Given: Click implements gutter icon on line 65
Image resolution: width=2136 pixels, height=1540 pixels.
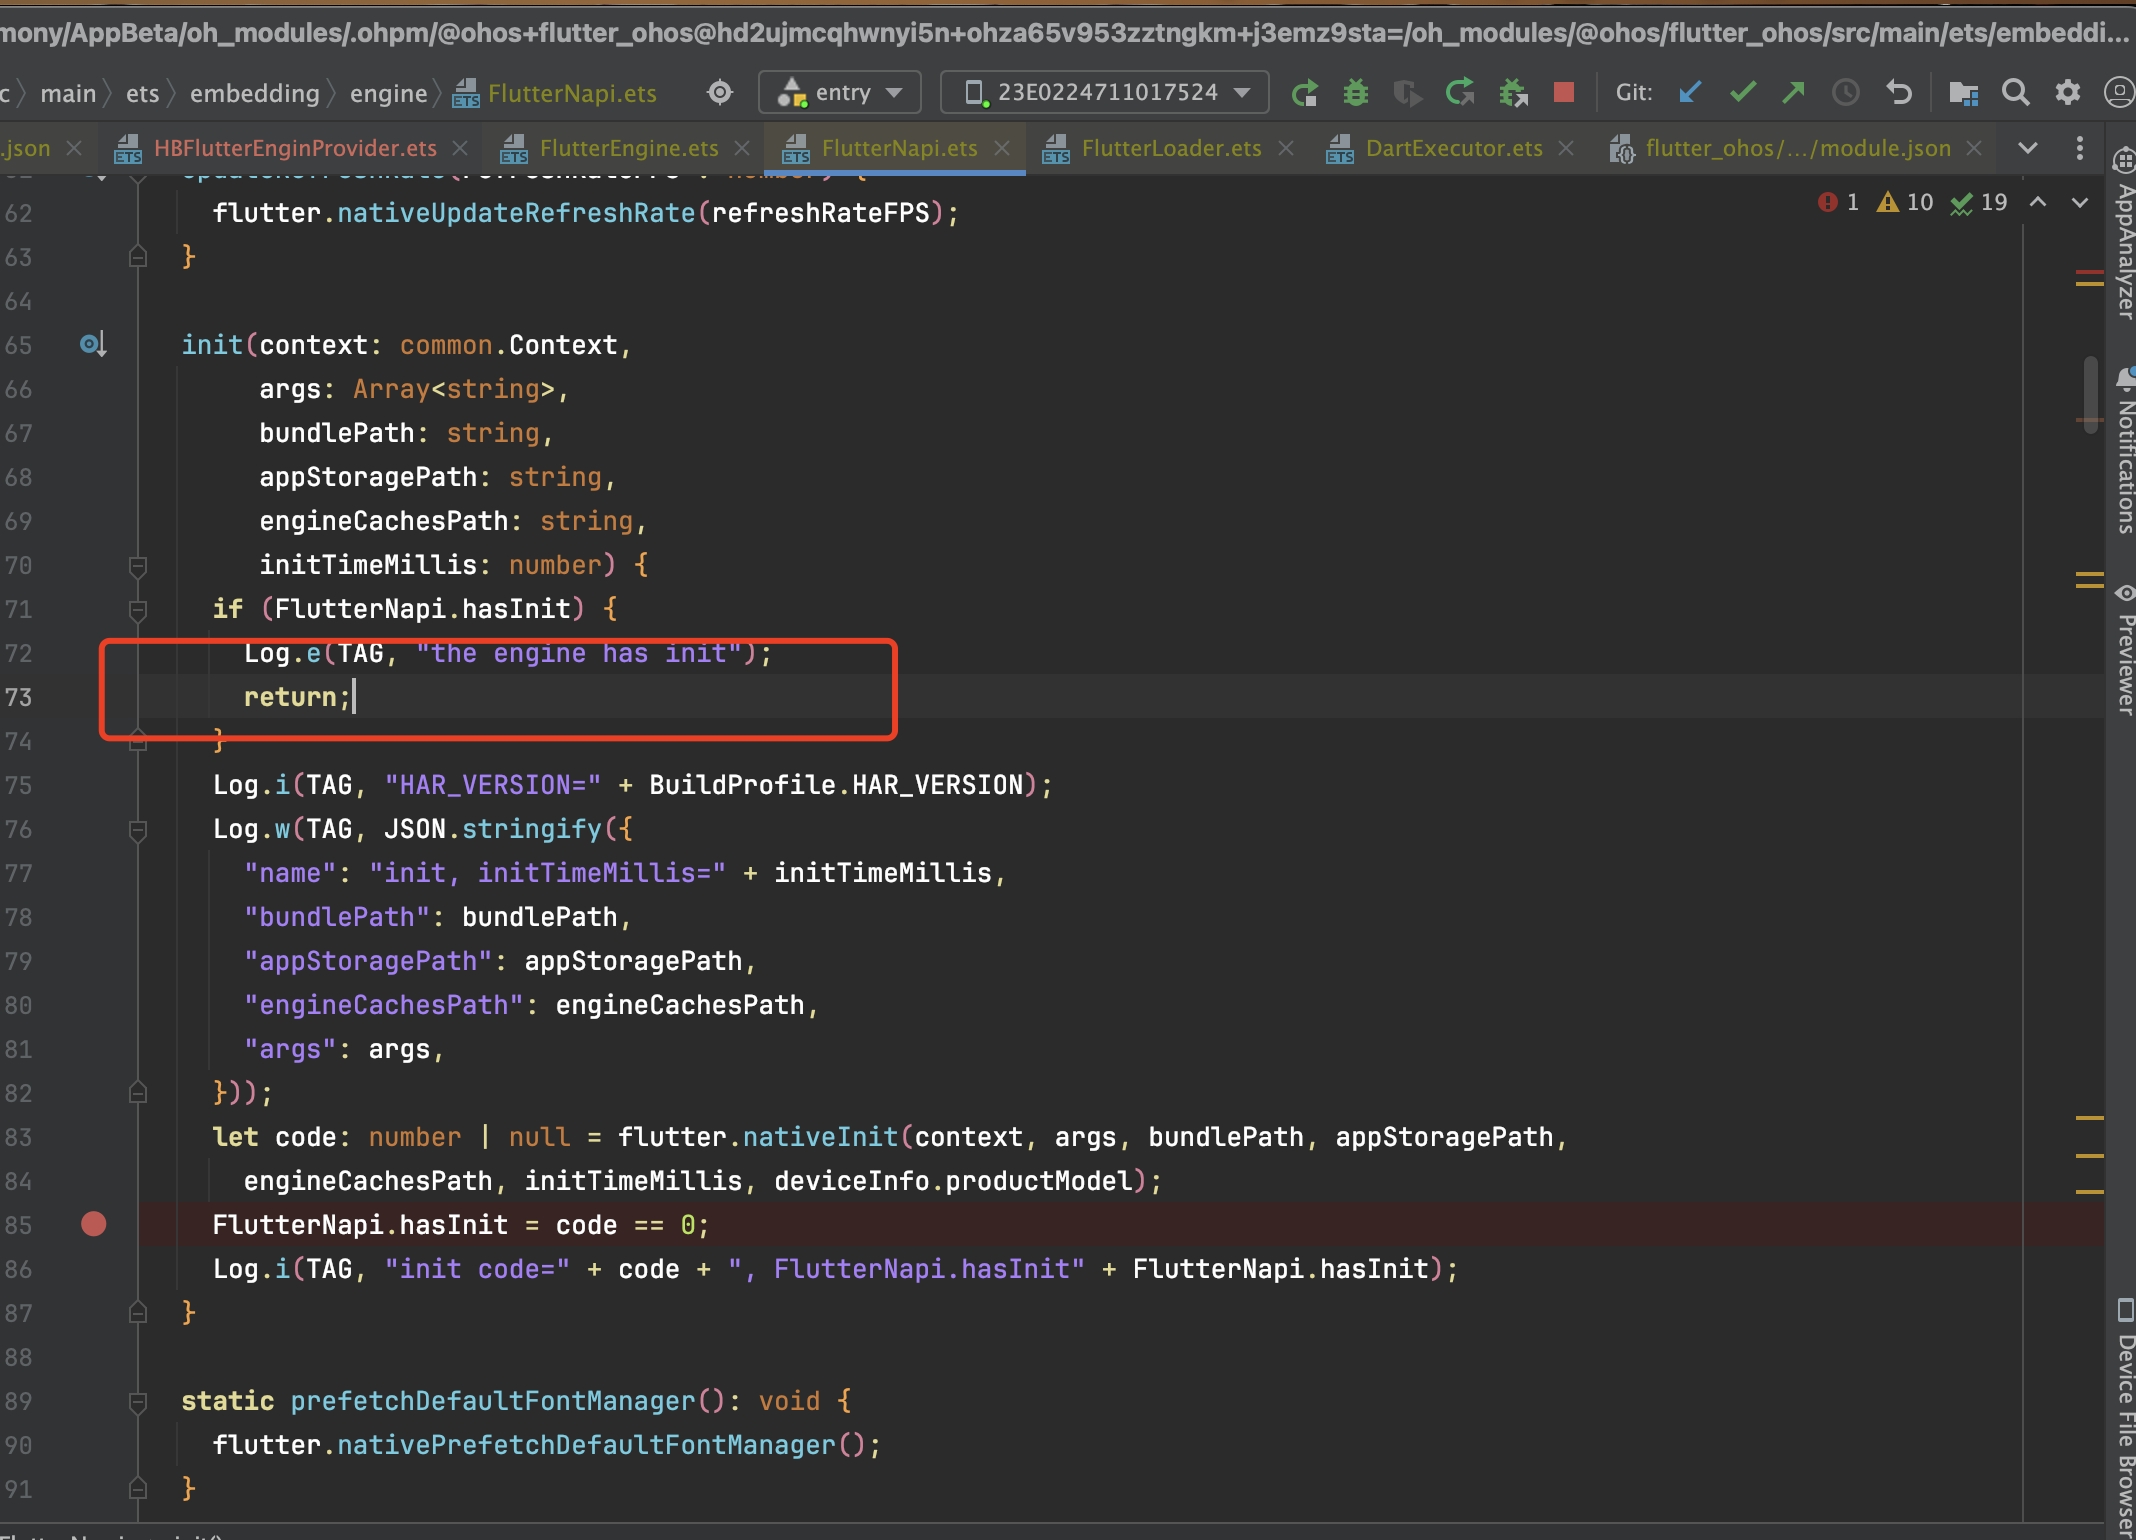Looking at the screenshot, I should coord(93,345).
